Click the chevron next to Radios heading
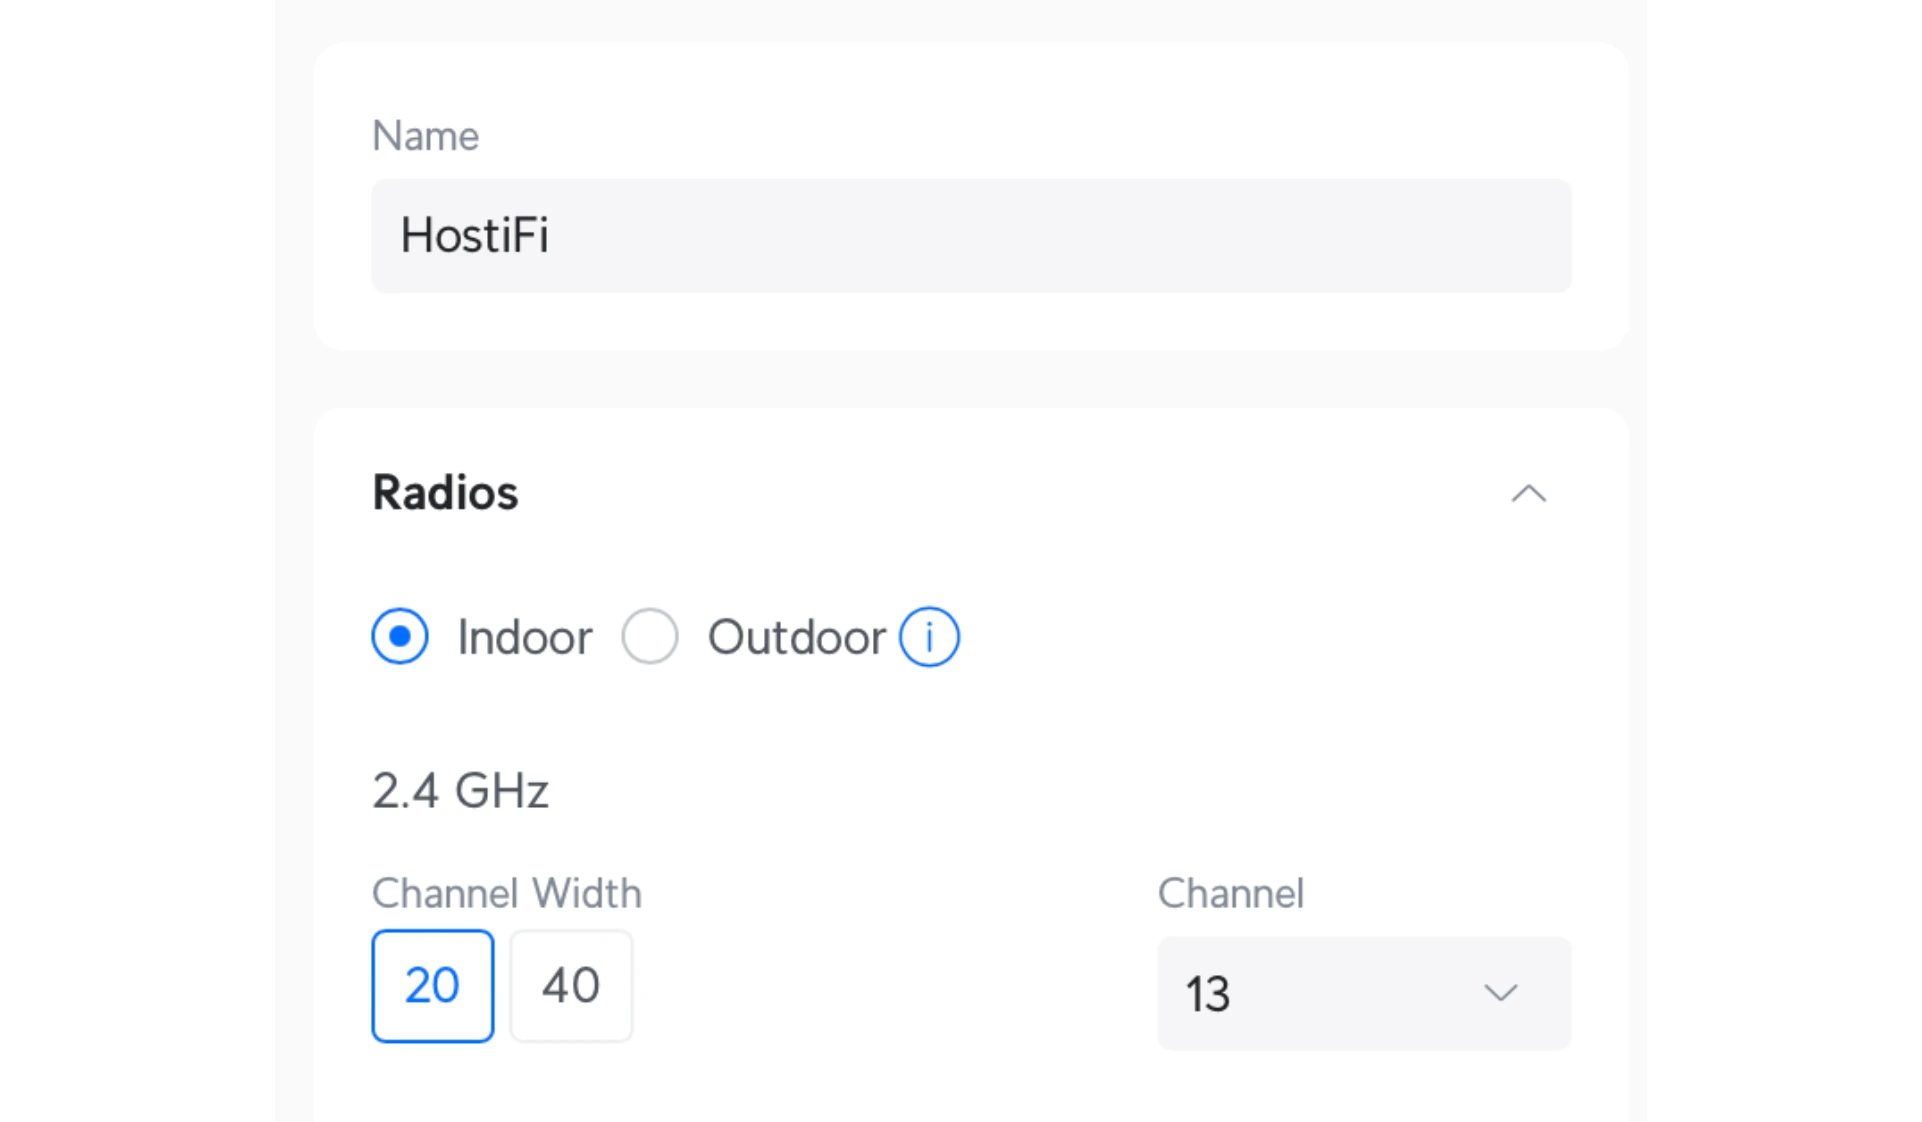Screen dimensions: 1922x1122 pyautogui.click(x=1526, y=494)
